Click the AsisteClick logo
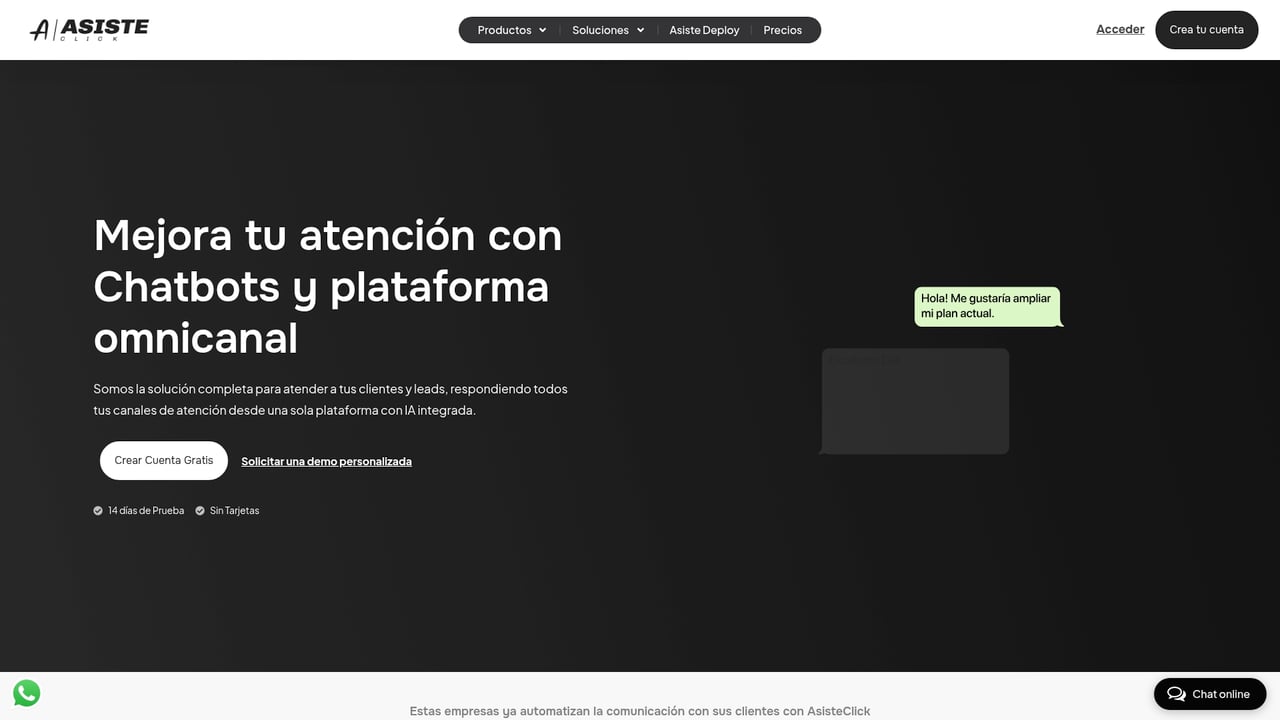 pos(89,29)
